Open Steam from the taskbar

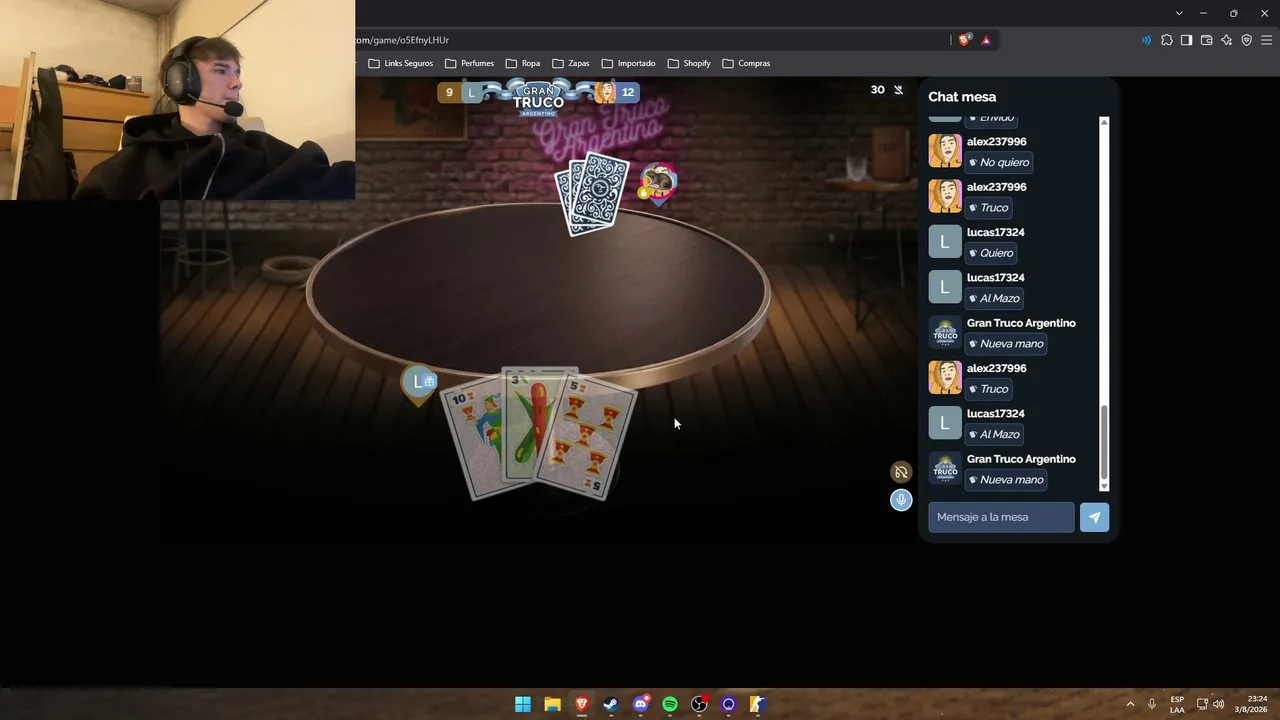pos(611,704)
